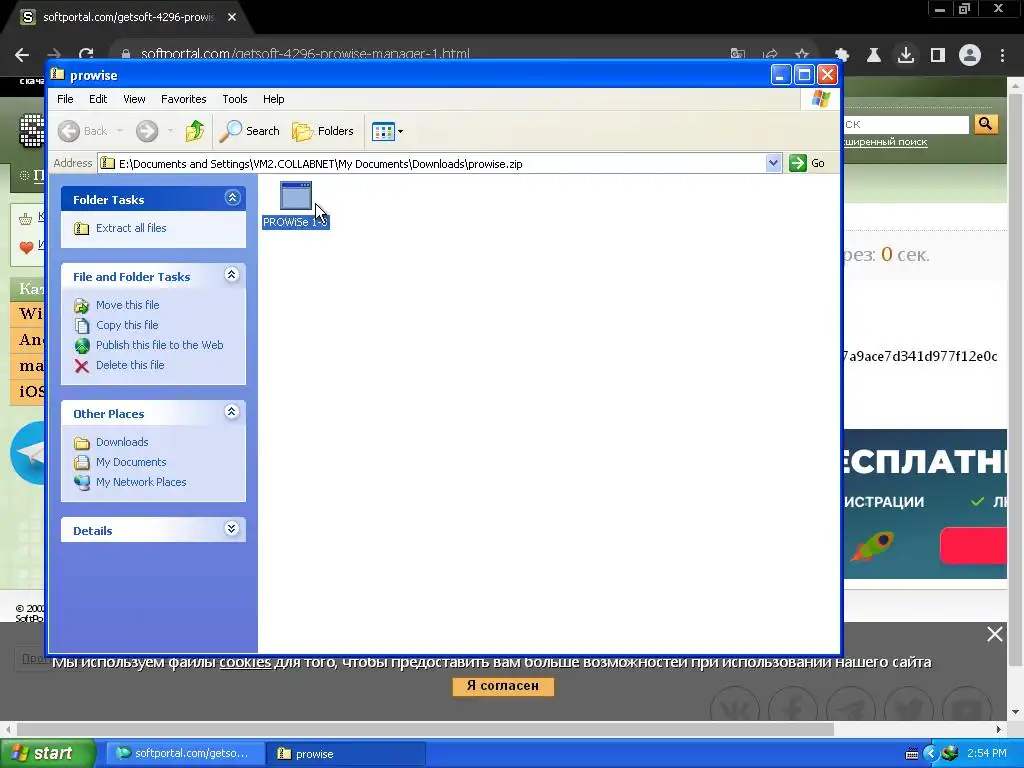Open the browser extensions puzzle icon

pyautogui.click(x=842, y=55)
